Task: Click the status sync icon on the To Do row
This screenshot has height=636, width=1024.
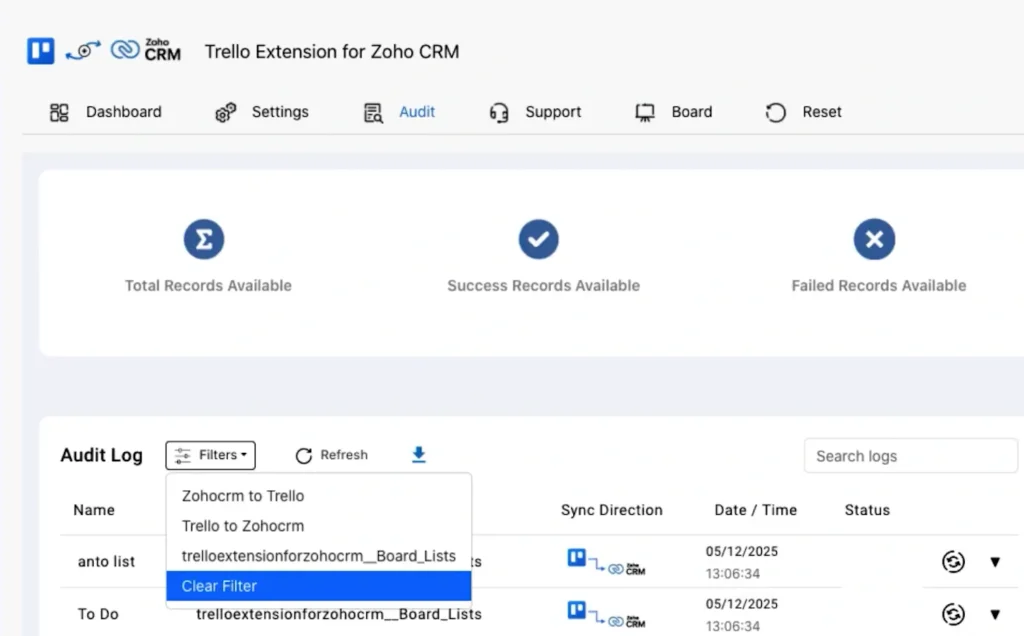Action: coord(952,613)
